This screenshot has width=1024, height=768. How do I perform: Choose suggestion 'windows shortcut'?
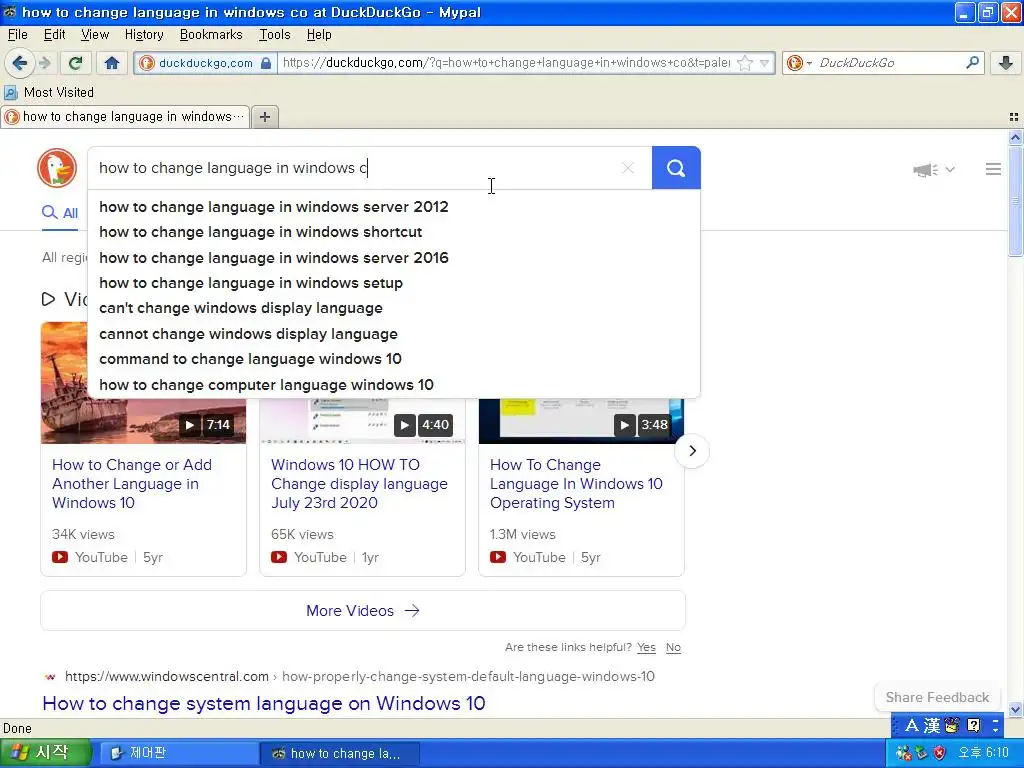[394, 232]
